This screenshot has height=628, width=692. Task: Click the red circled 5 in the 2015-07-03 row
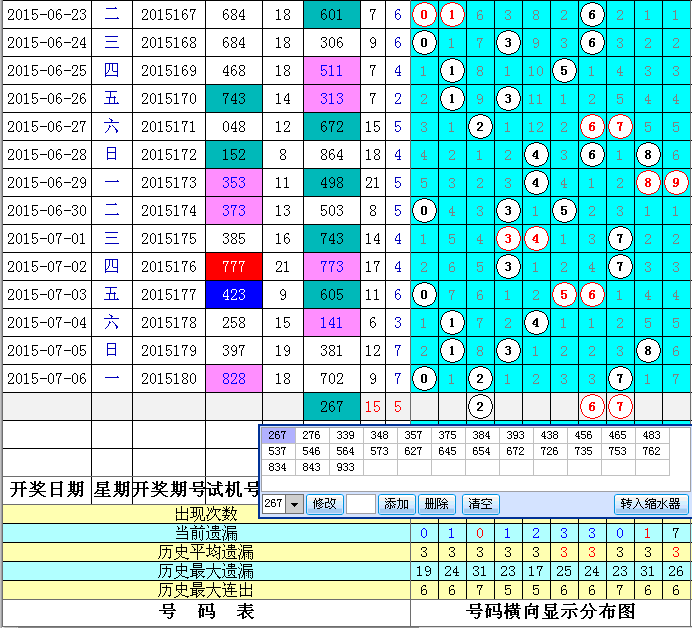click(x=564, y=295)
